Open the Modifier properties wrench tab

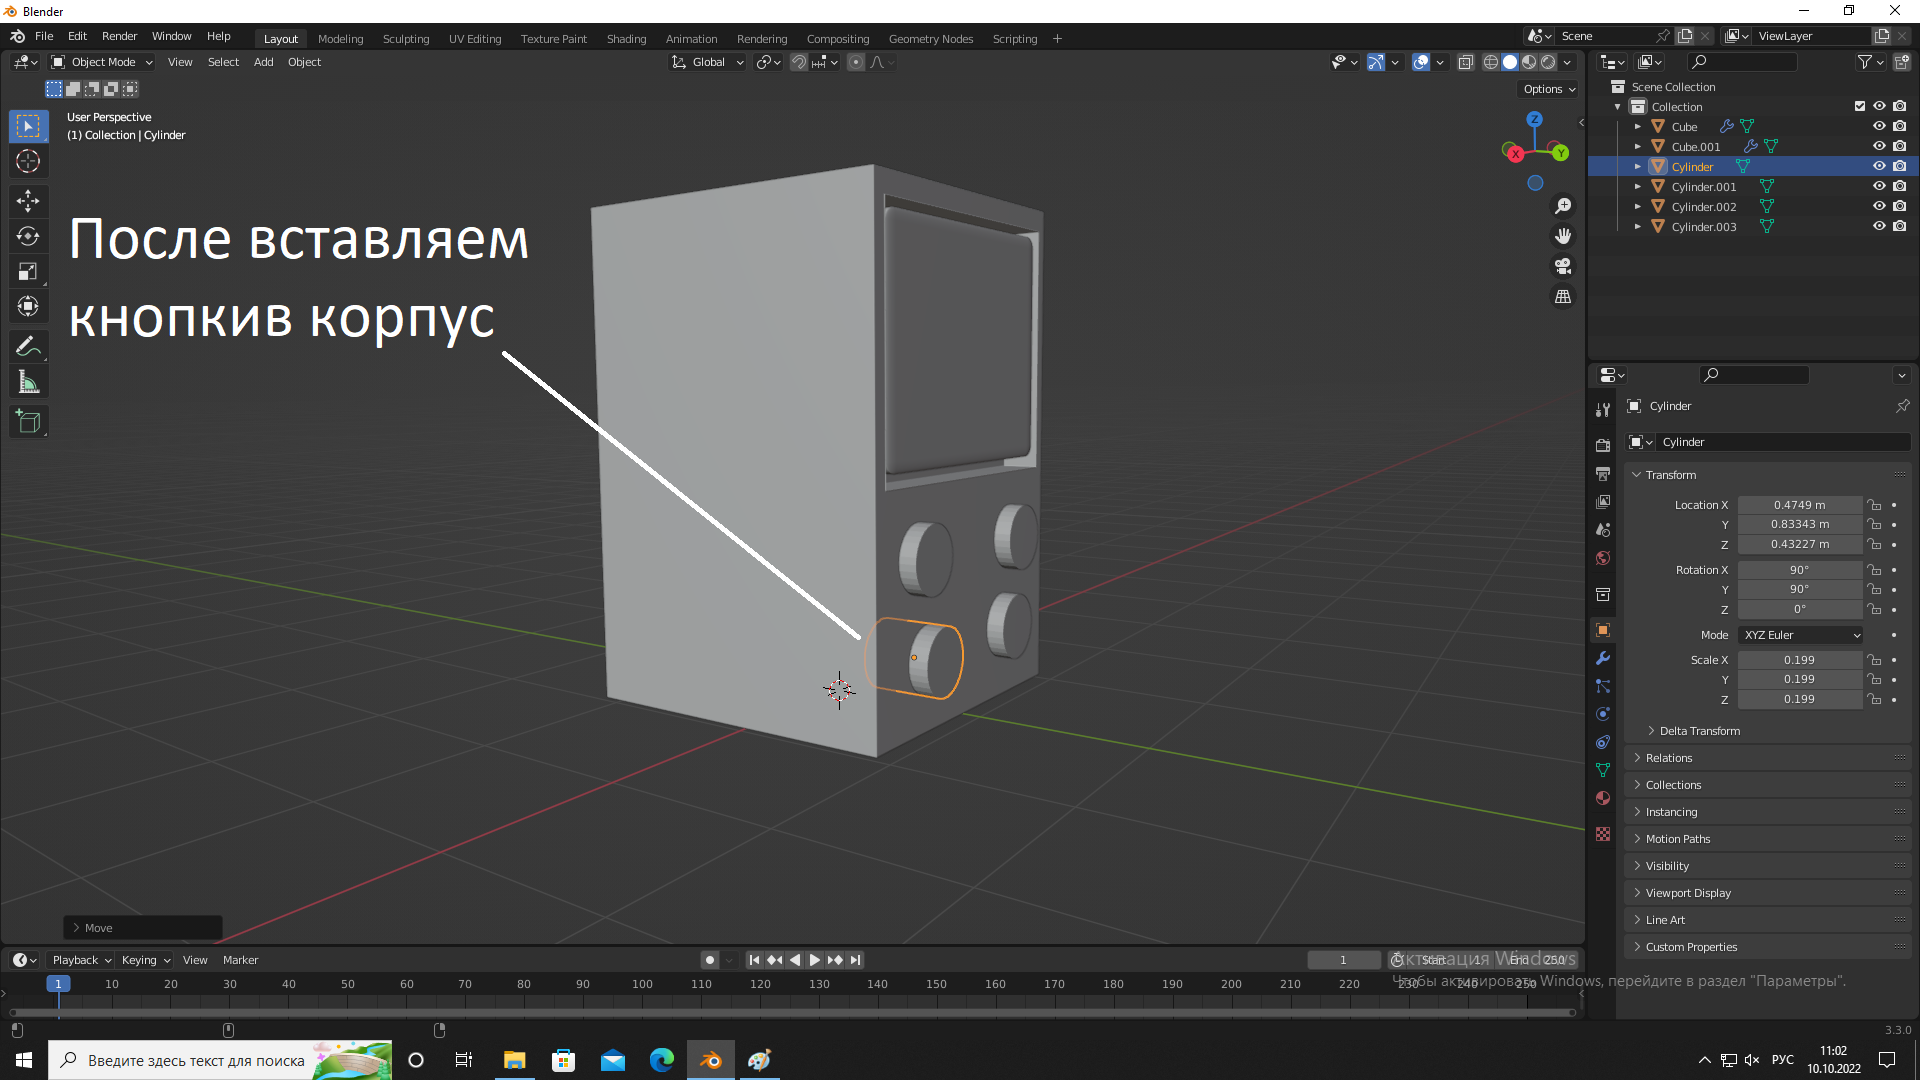(x=1603, y=658)
